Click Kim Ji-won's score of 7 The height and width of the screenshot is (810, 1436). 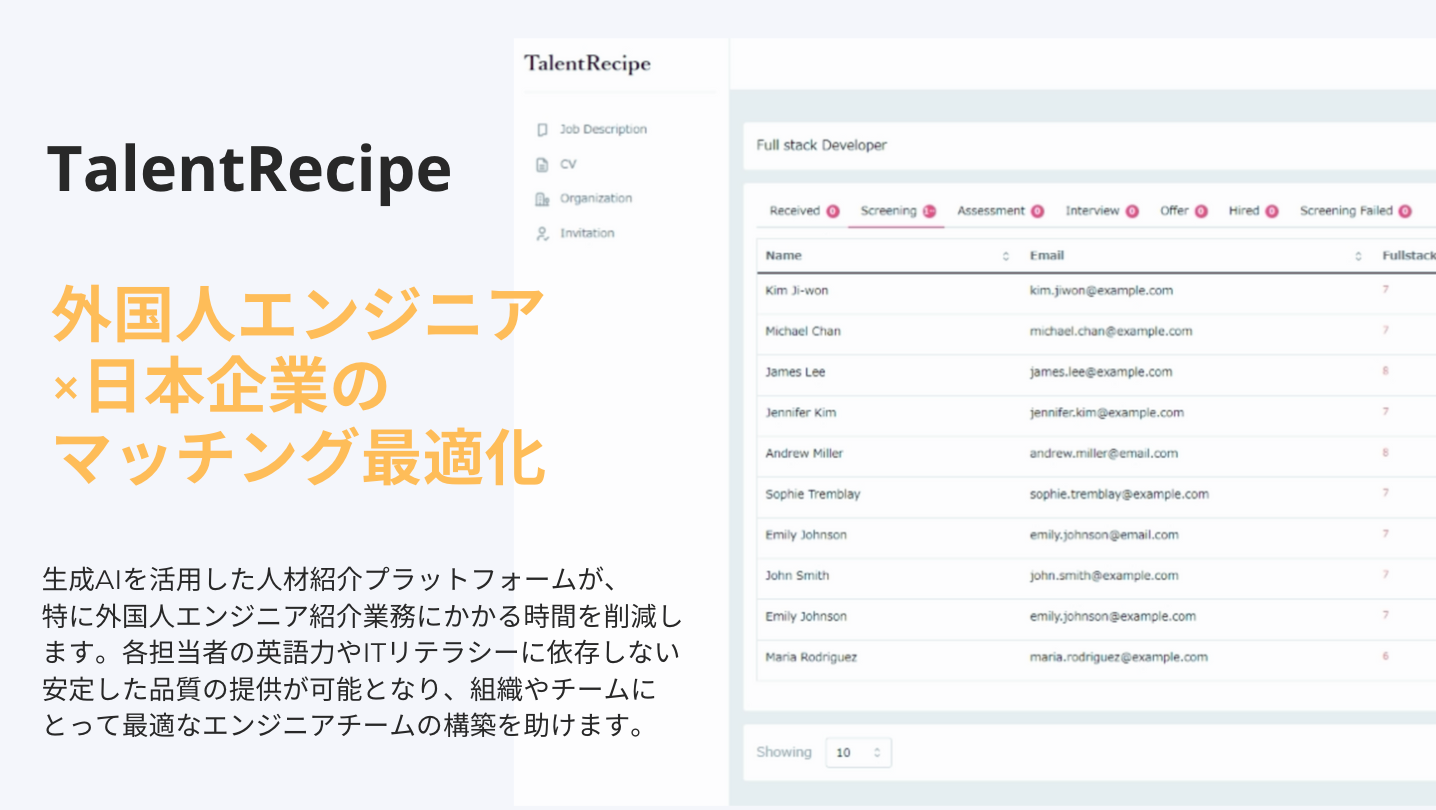(x=1386, y=290)
